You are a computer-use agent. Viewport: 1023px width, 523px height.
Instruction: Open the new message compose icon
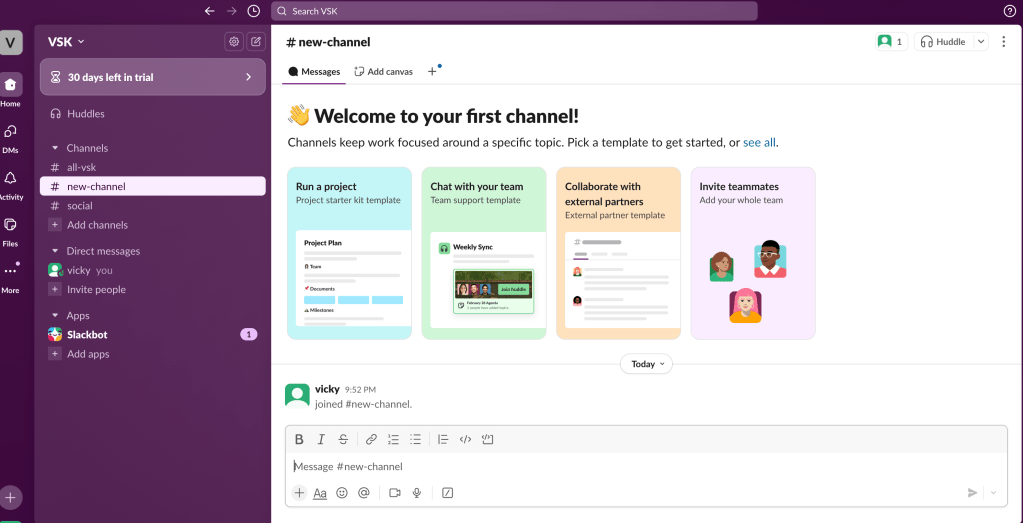256,42
